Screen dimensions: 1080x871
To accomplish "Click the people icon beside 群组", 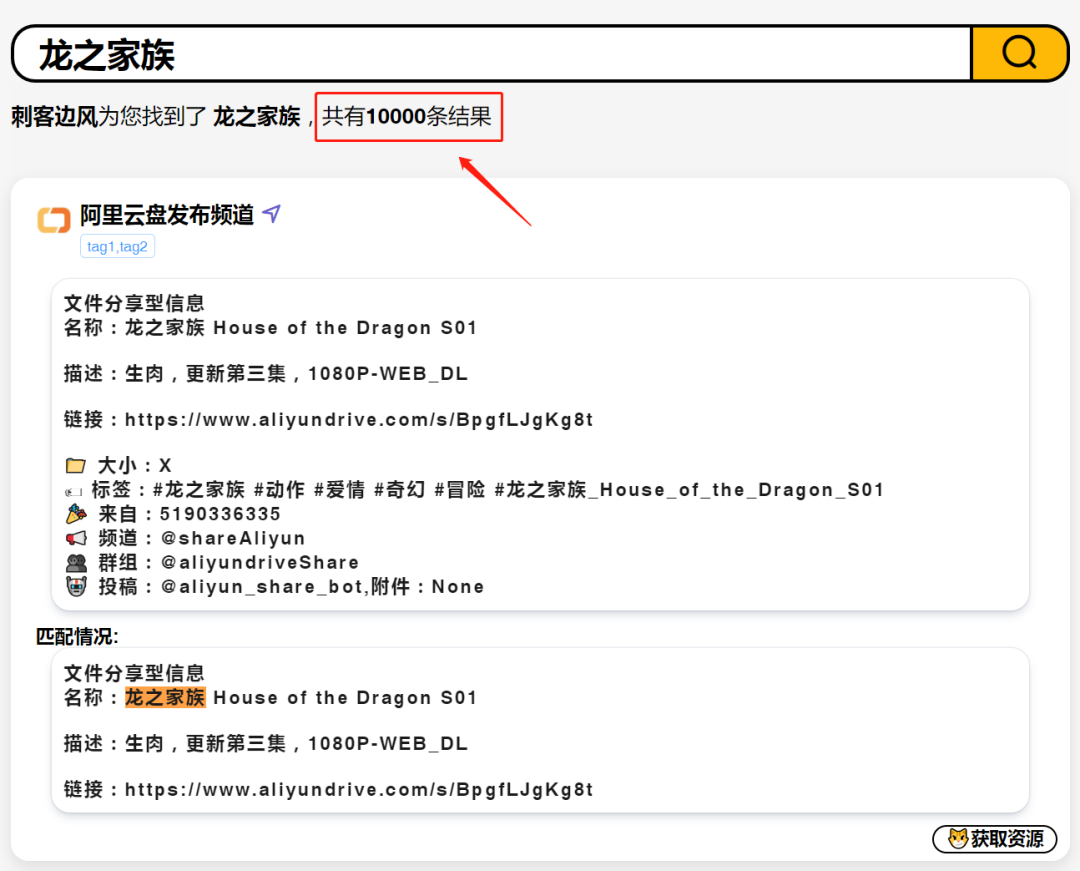I will 76,563.
